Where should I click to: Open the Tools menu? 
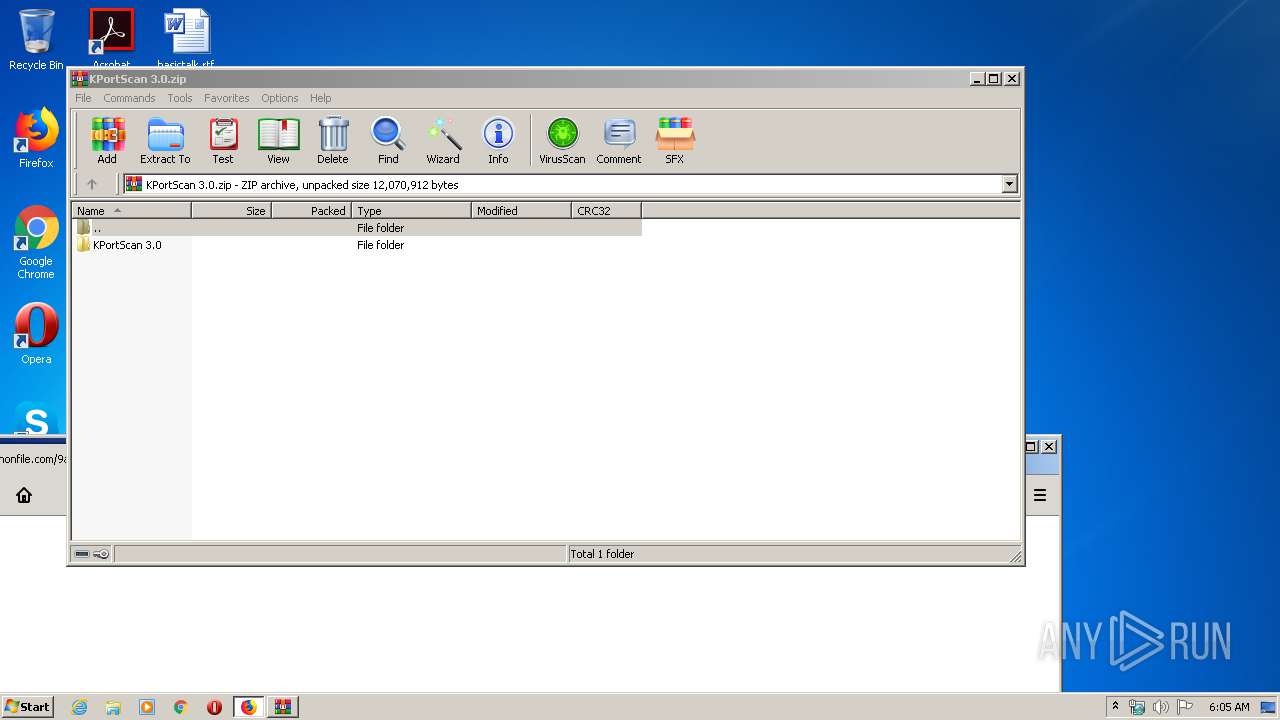point(180,98)
